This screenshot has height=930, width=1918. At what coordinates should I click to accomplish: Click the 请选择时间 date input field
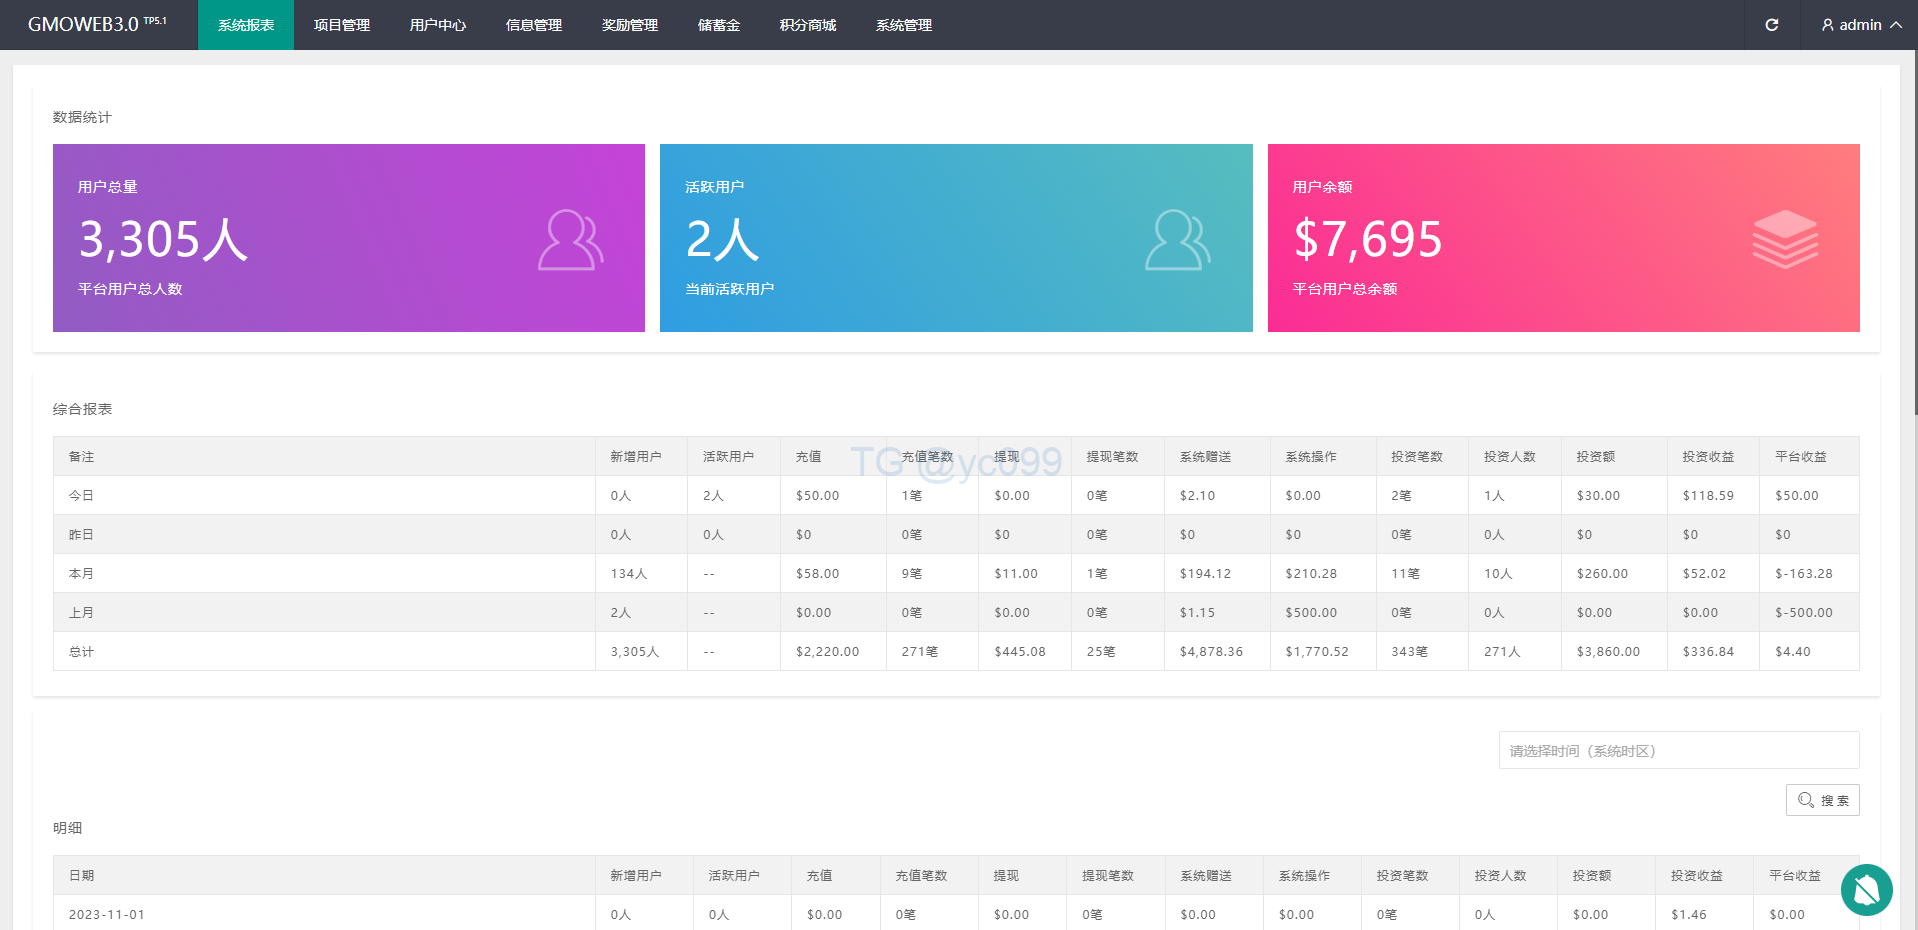point(1678,750)
